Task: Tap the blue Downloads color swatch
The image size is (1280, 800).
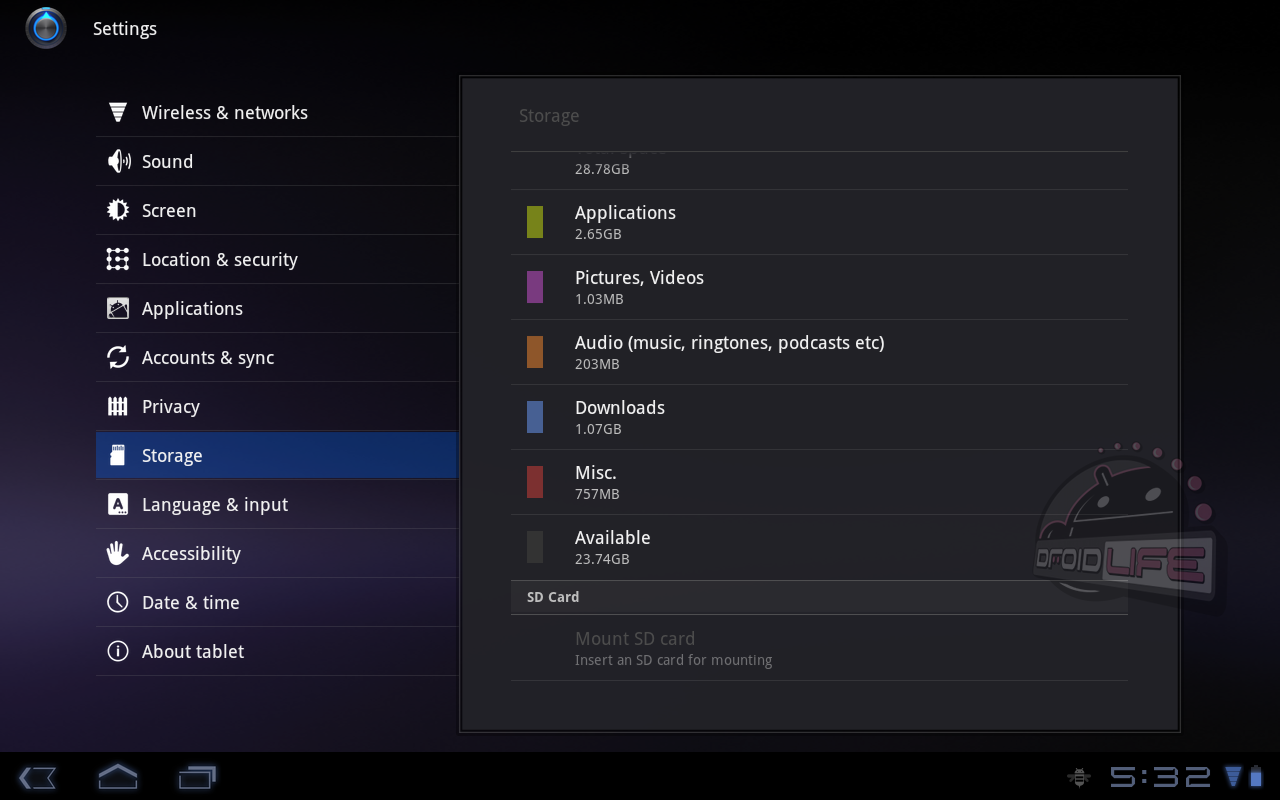Action: (535, 417)
